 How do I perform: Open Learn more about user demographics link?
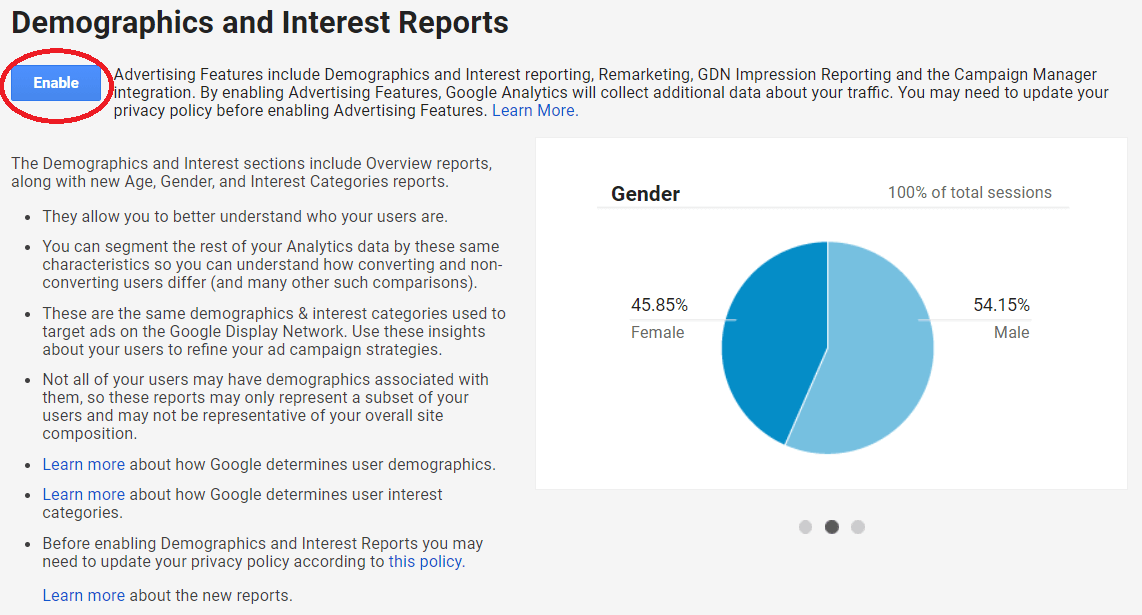(83, 464)
